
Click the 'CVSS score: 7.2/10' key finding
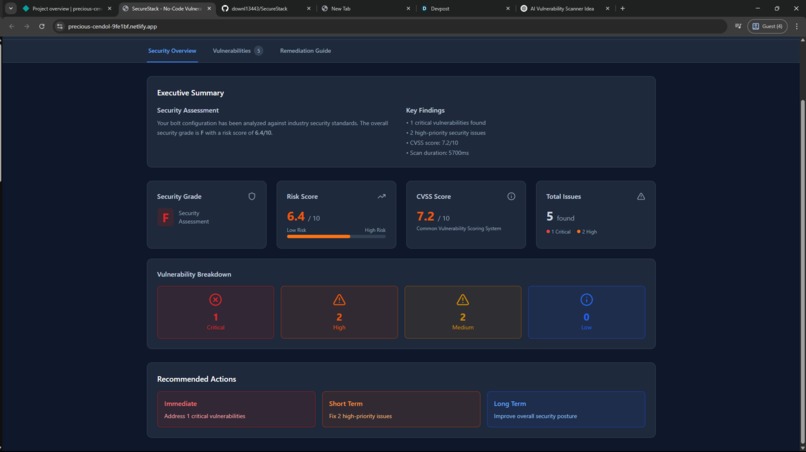coord(432,143)
